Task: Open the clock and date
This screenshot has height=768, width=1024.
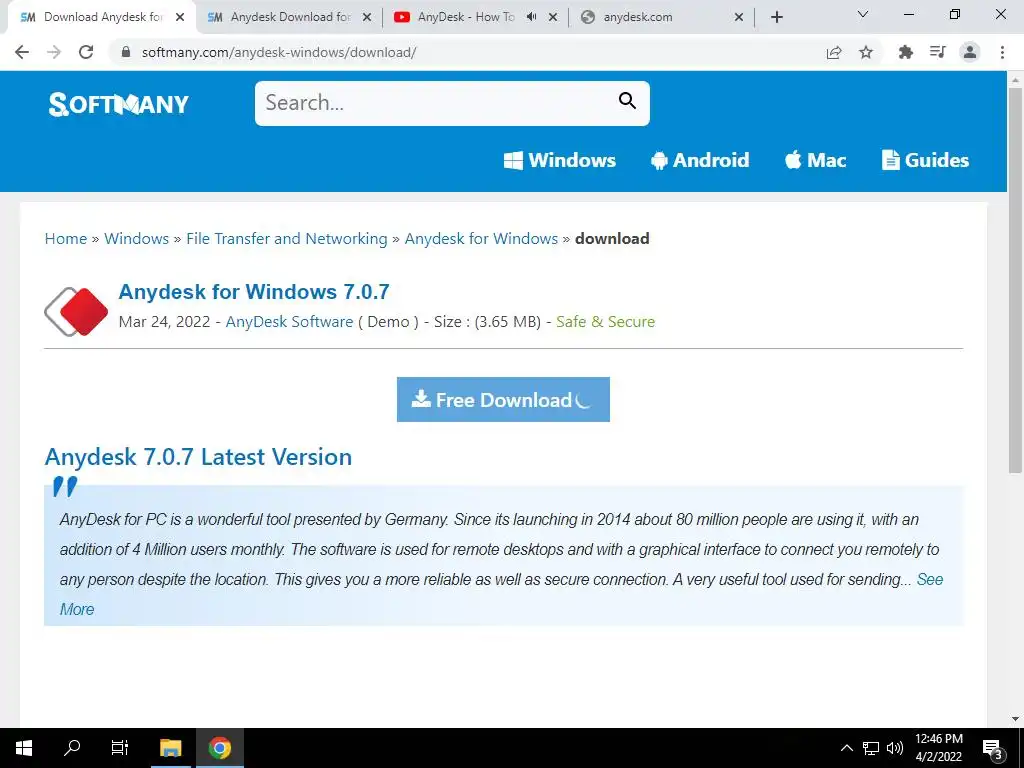Action: [x=939, y=748]
